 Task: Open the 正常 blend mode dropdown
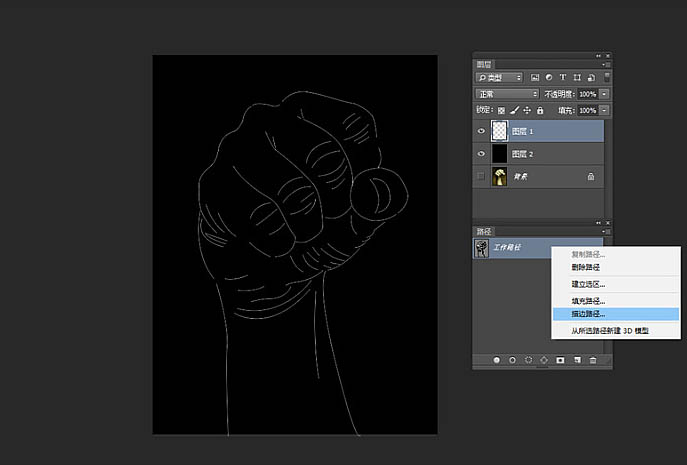[507, 93]
